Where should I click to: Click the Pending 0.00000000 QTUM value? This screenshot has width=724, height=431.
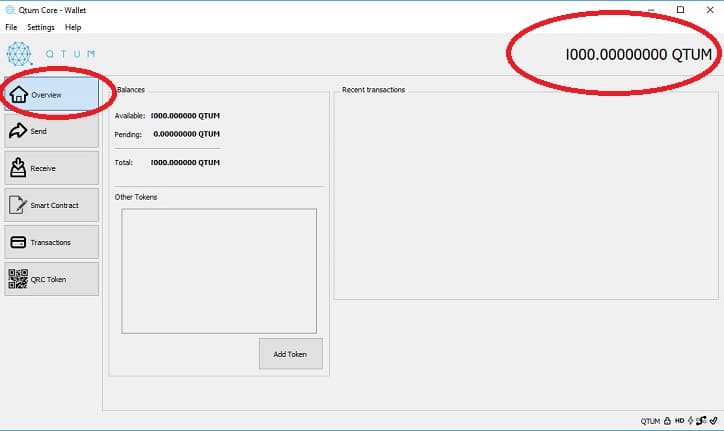(x=187, y=134)
